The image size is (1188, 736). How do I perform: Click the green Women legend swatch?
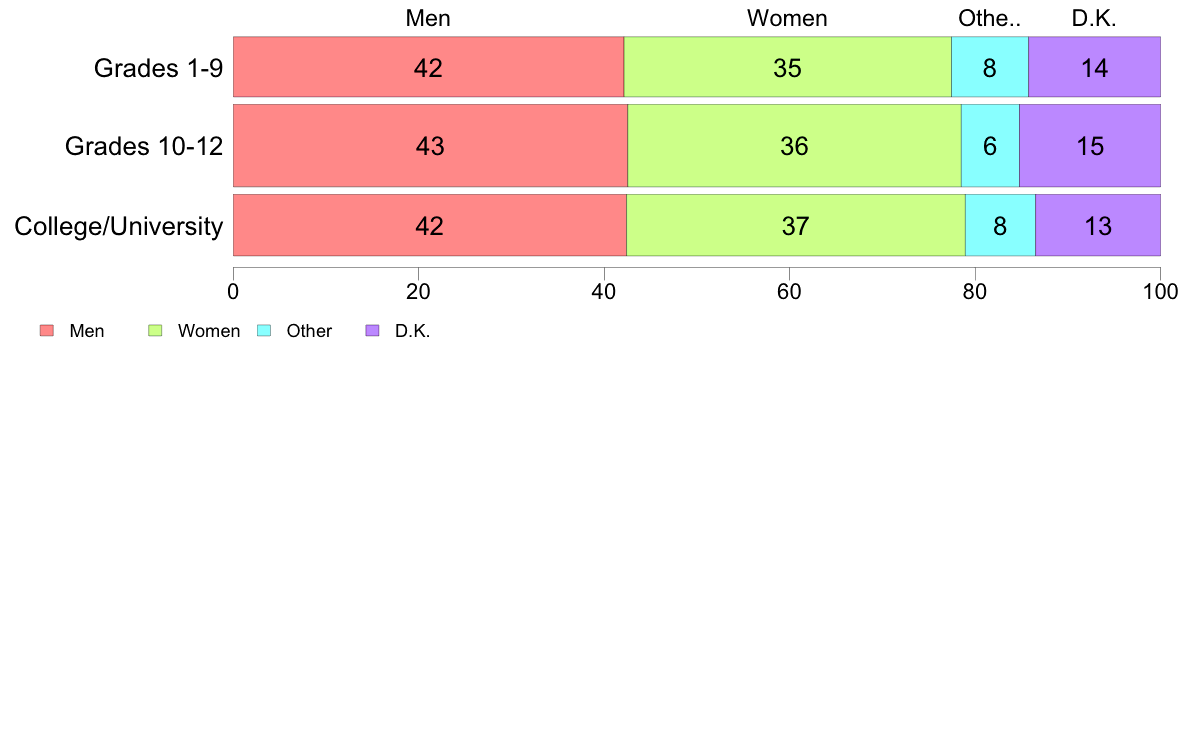pyautogui.click(x=155, y=330)
